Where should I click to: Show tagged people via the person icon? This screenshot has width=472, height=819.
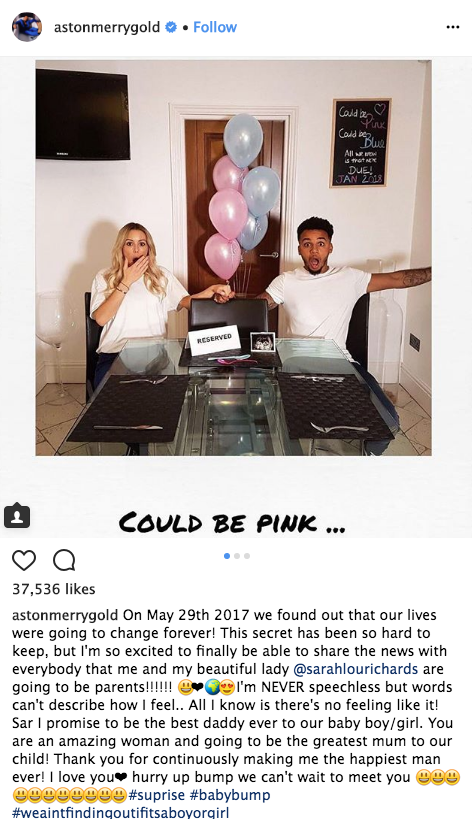[17, 516]
